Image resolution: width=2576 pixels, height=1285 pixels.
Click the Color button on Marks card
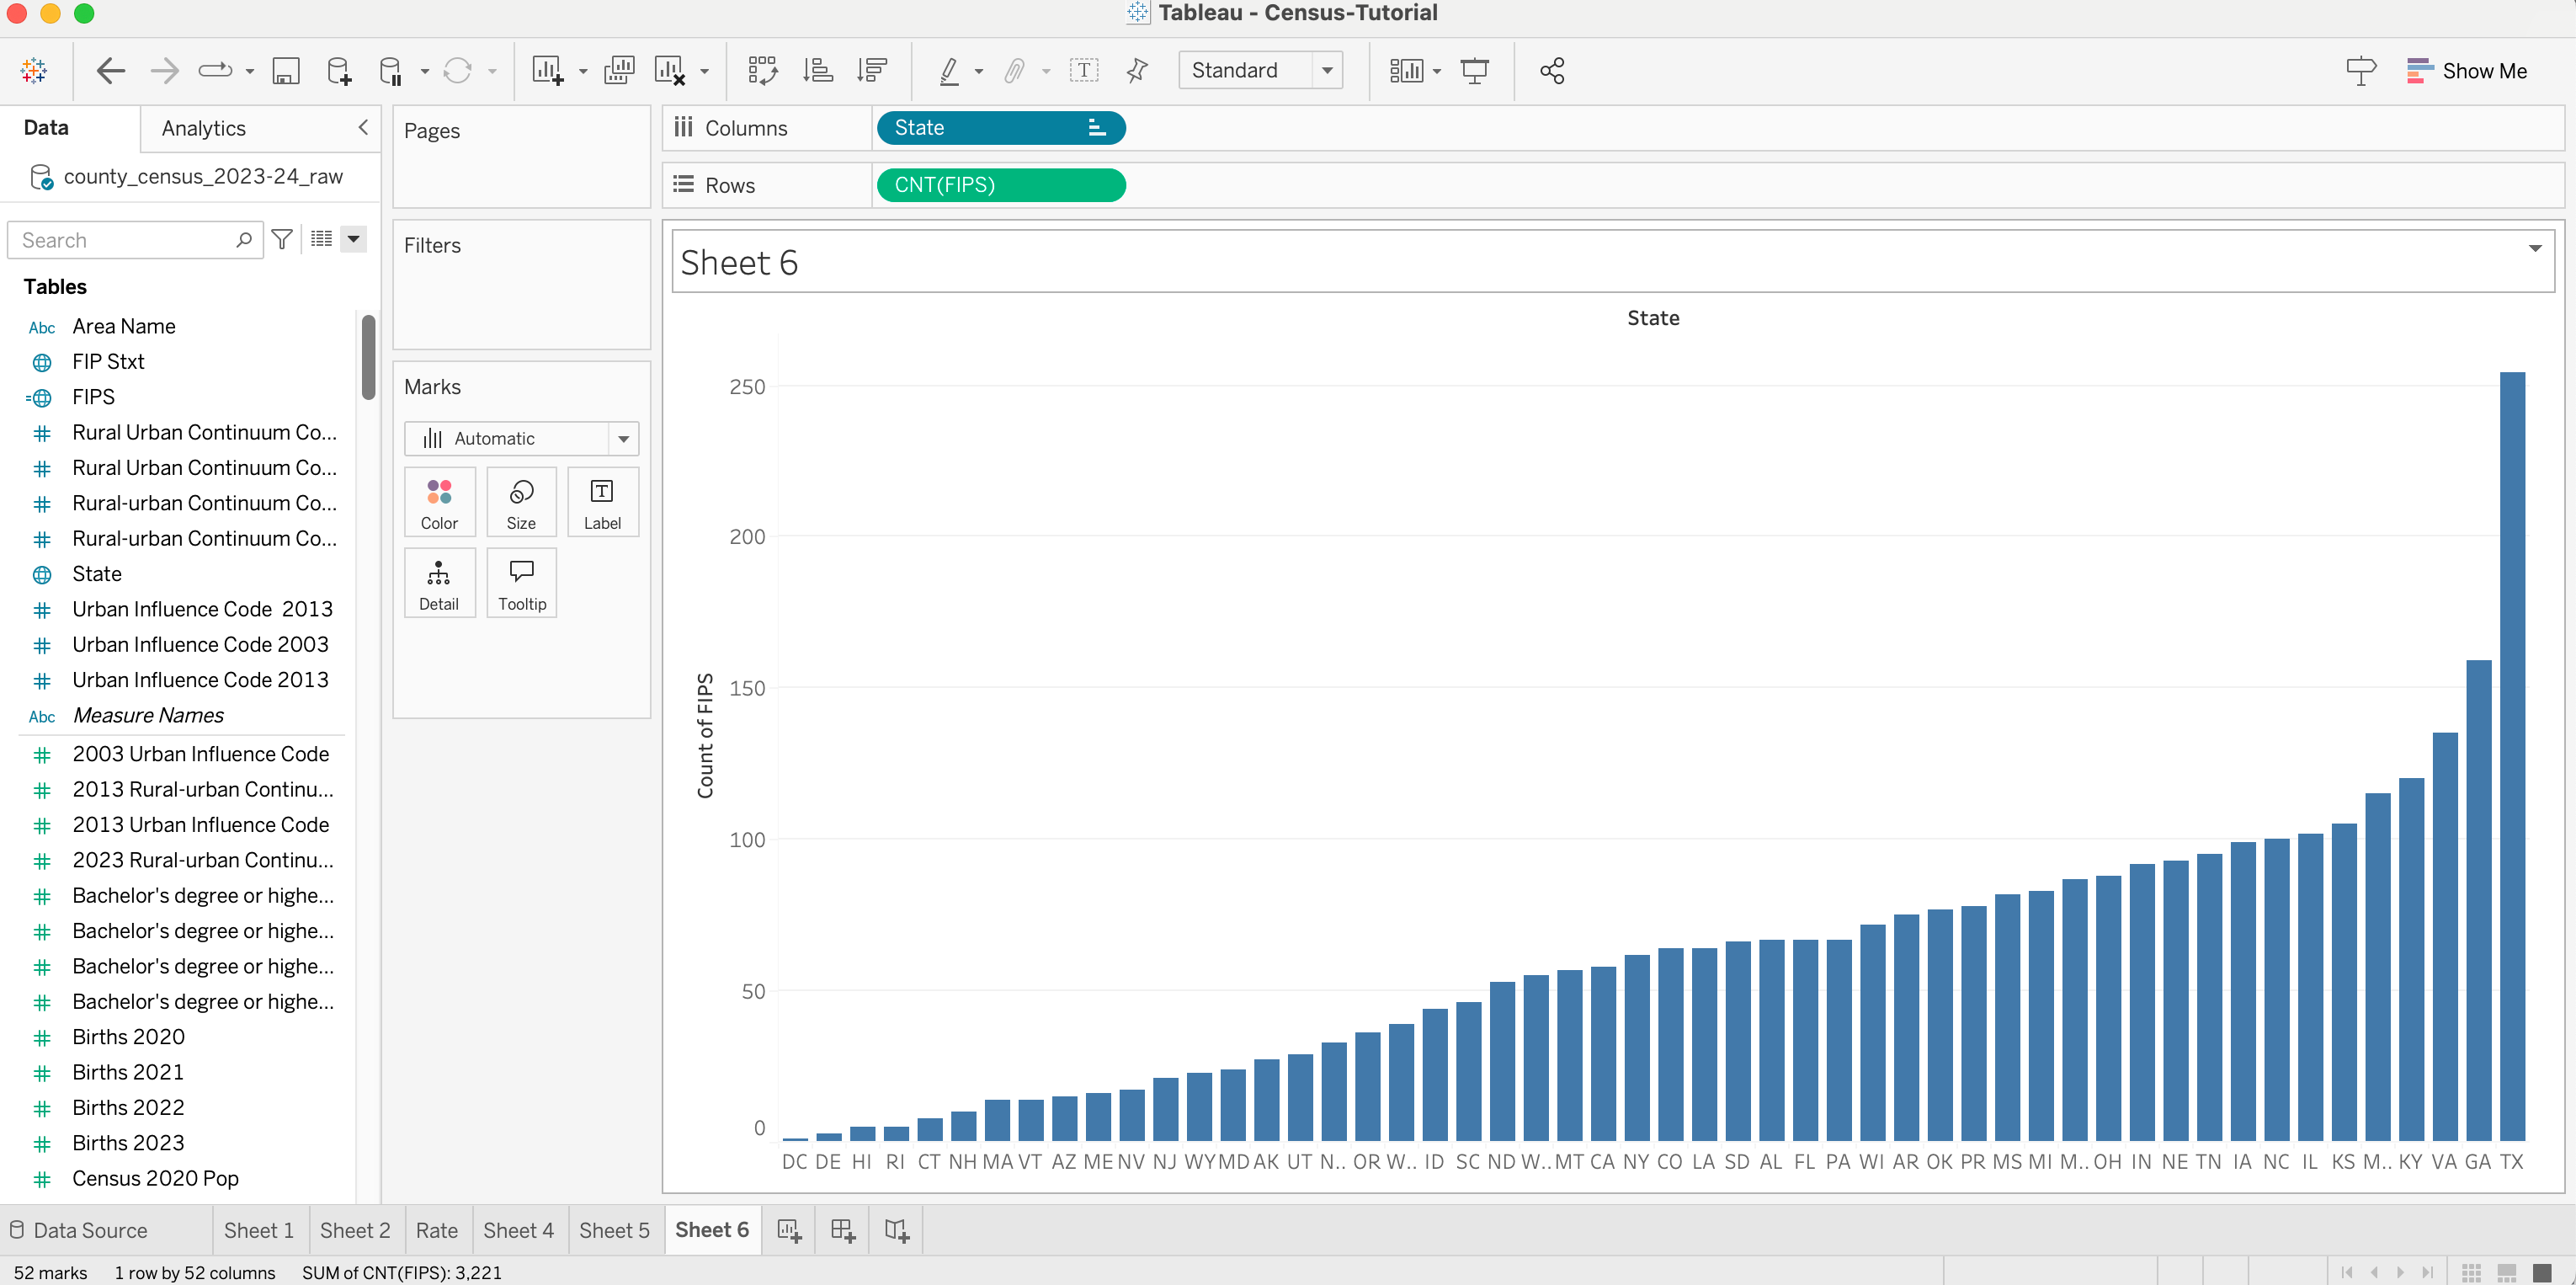[439, 502]
